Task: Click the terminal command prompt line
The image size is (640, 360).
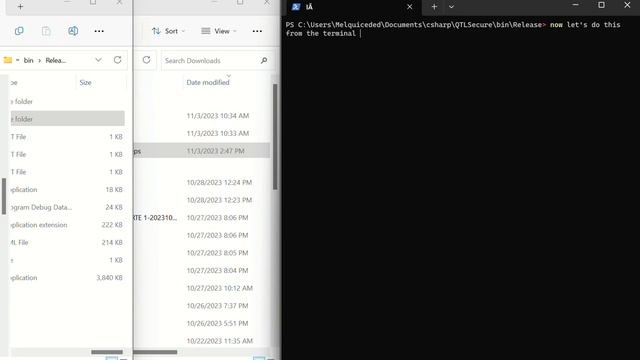Action: [x=453, y=29]
